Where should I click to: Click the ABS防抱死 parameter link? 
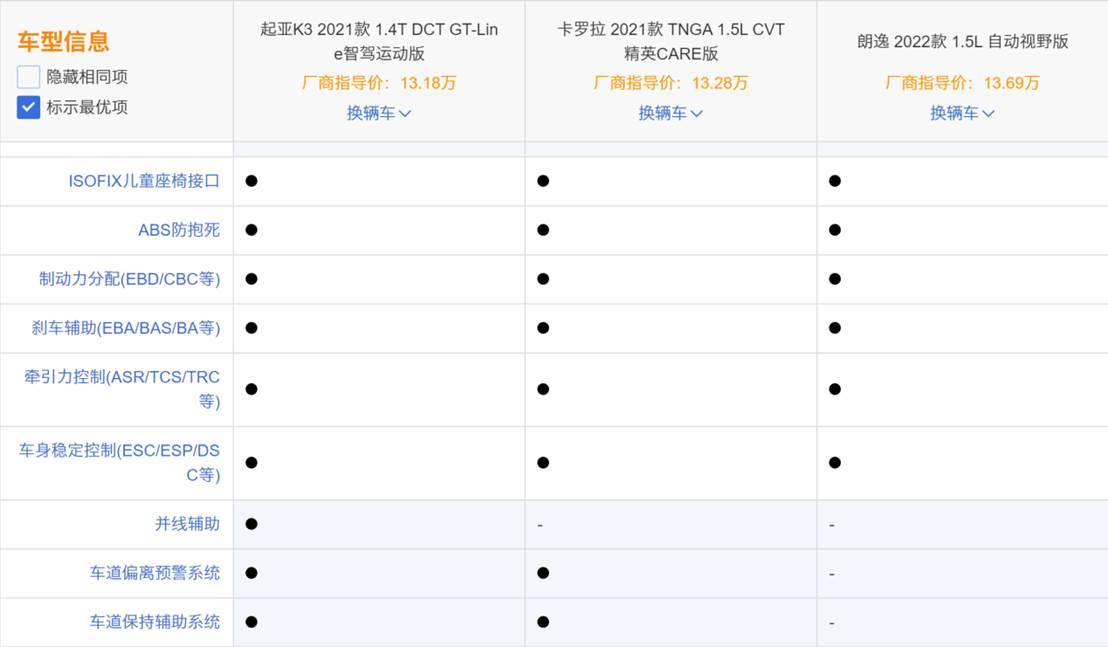(x=179, y=230)
